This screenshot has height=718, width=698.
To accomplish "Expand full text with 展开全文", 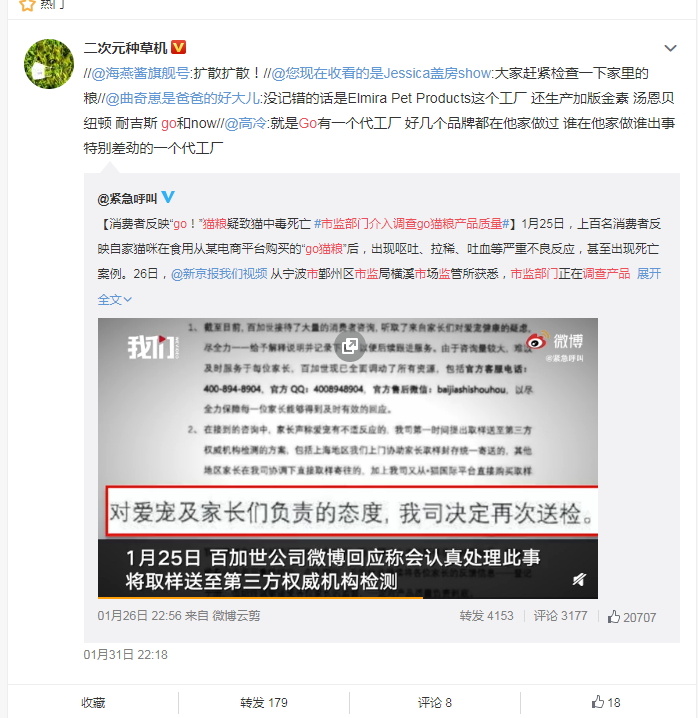I will [649, 274].
